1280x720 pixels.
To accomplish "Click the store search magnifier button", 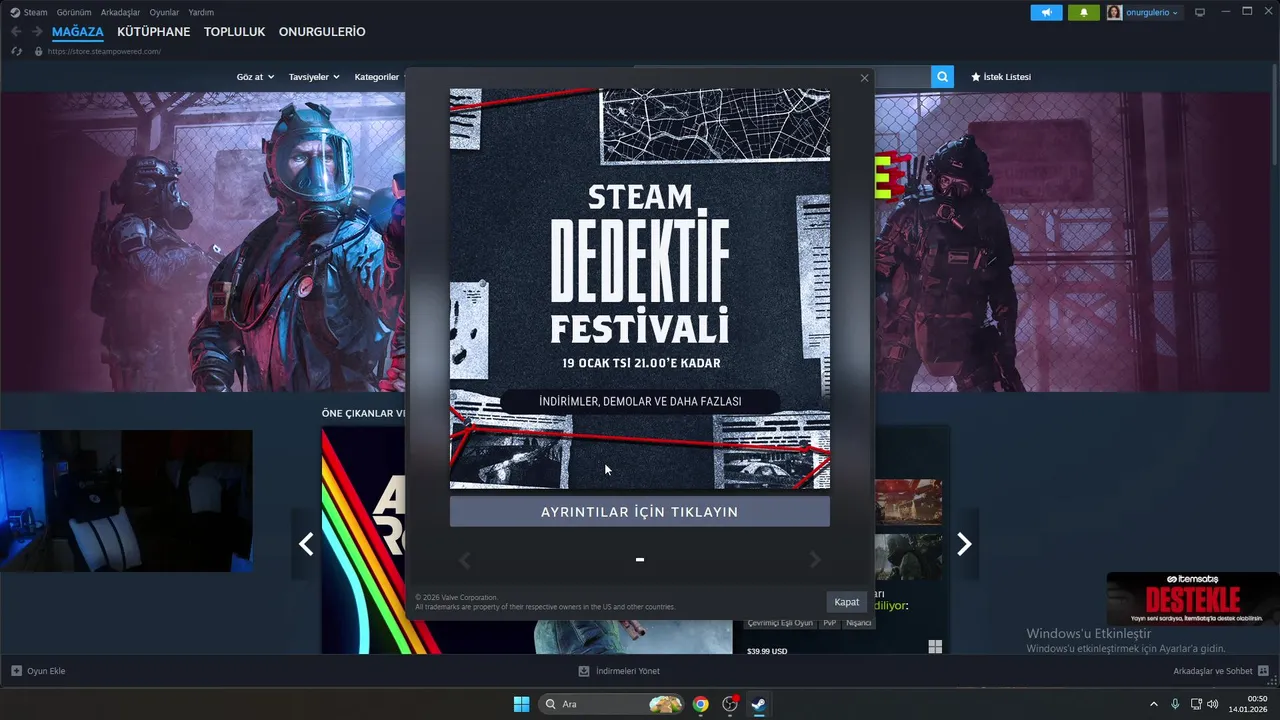I will 942,77.
